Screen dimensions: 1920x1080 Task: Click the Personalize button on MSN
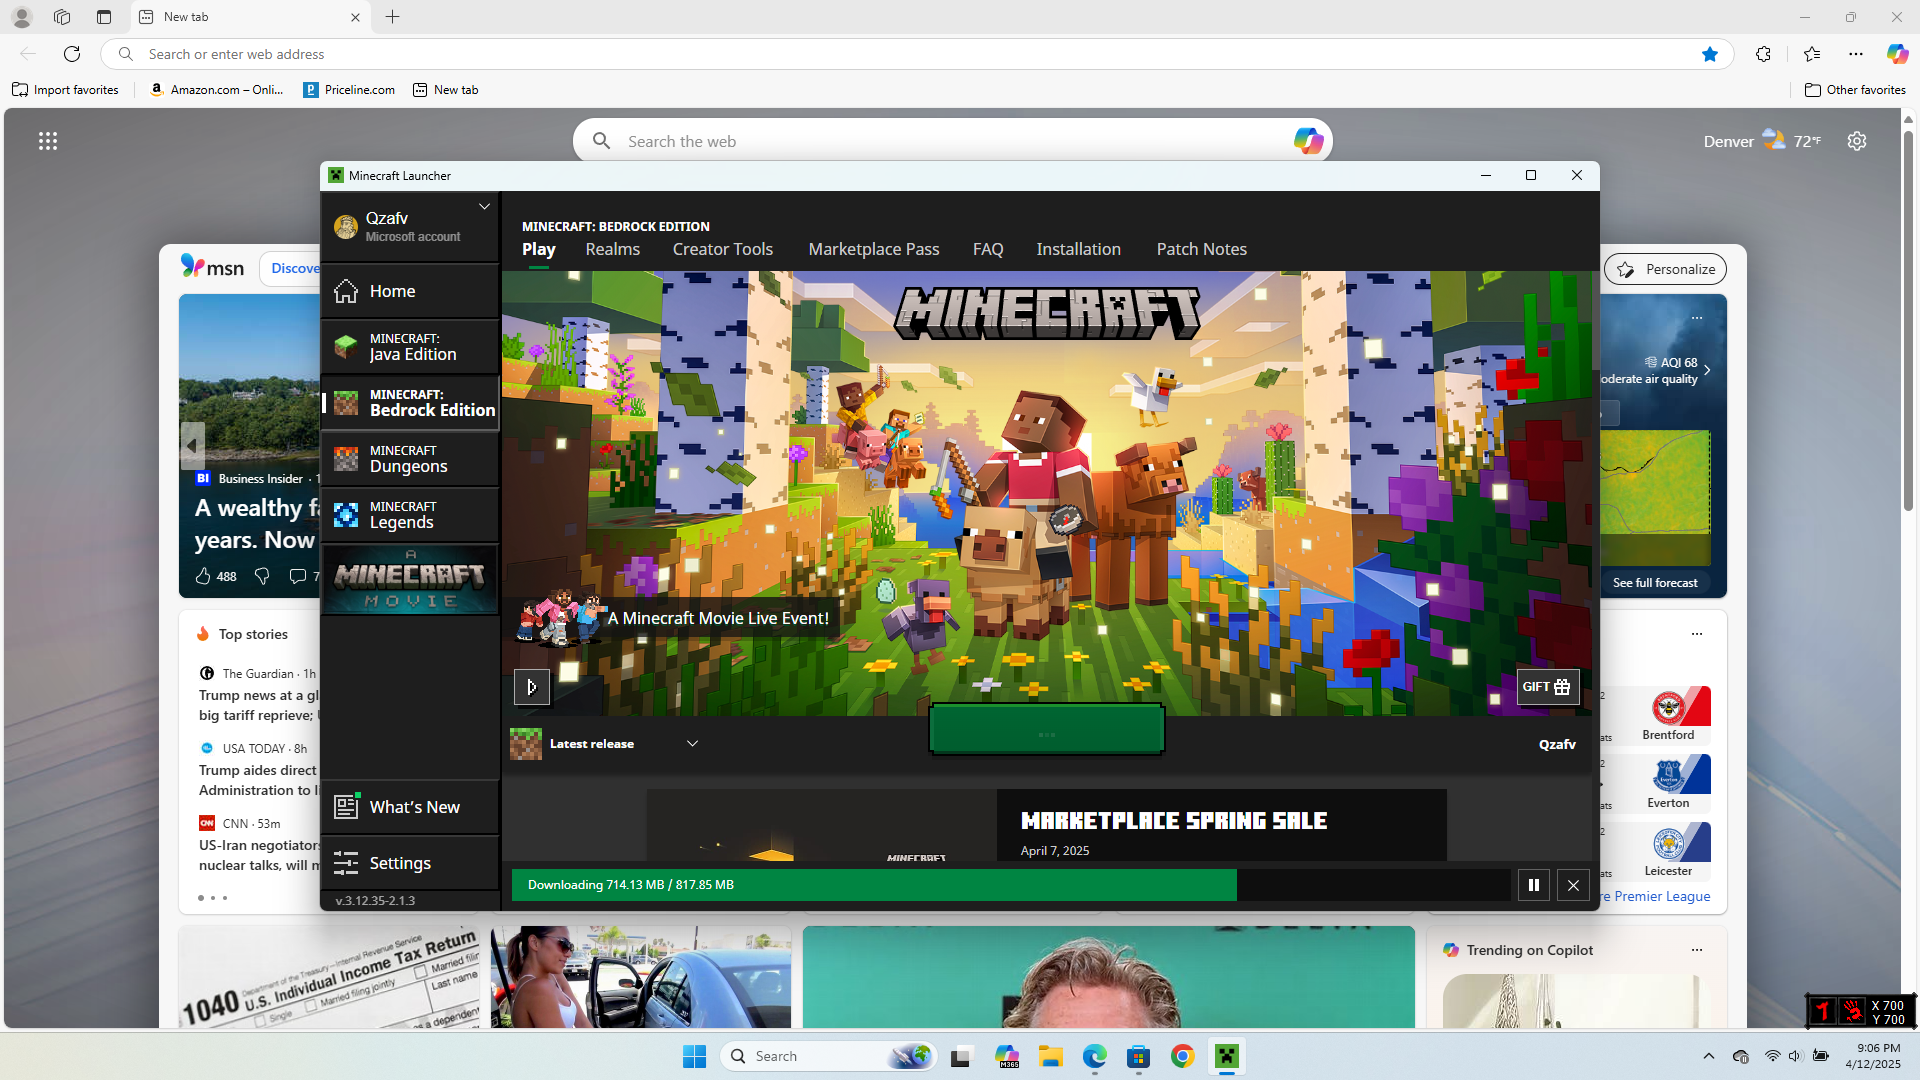pyautogui.click(x=1665, y=269)
